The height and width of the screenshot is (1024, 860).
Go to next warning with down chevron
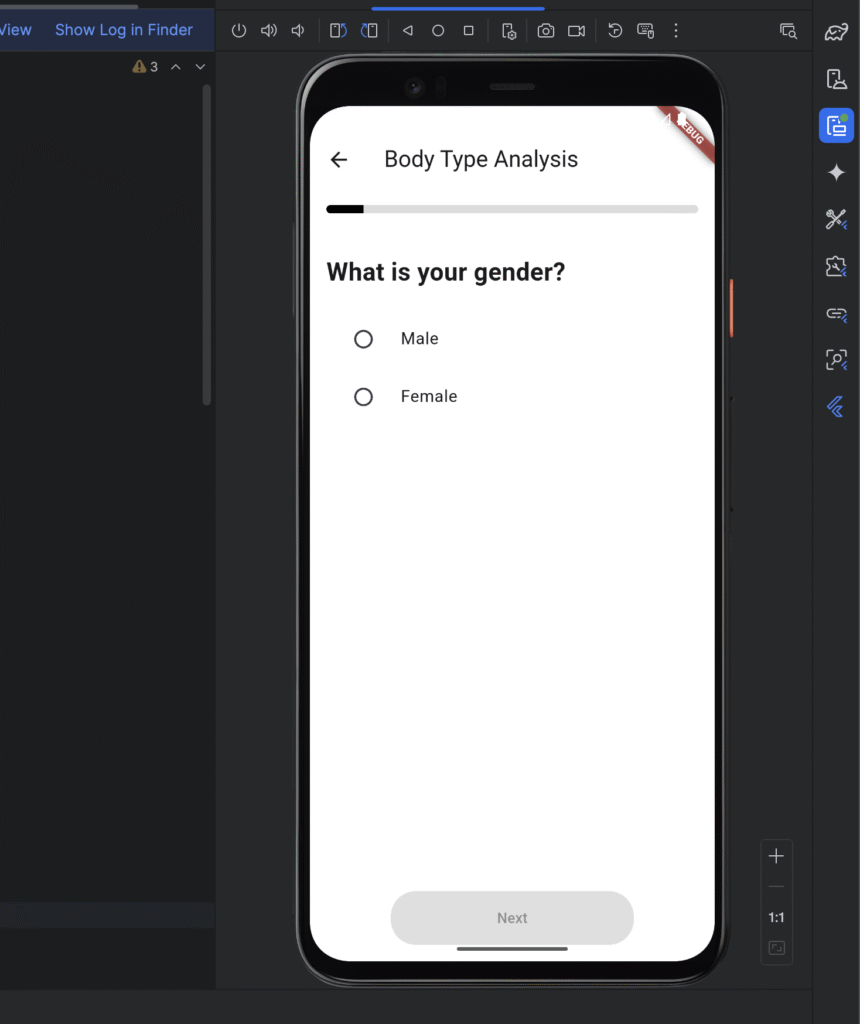200,67
